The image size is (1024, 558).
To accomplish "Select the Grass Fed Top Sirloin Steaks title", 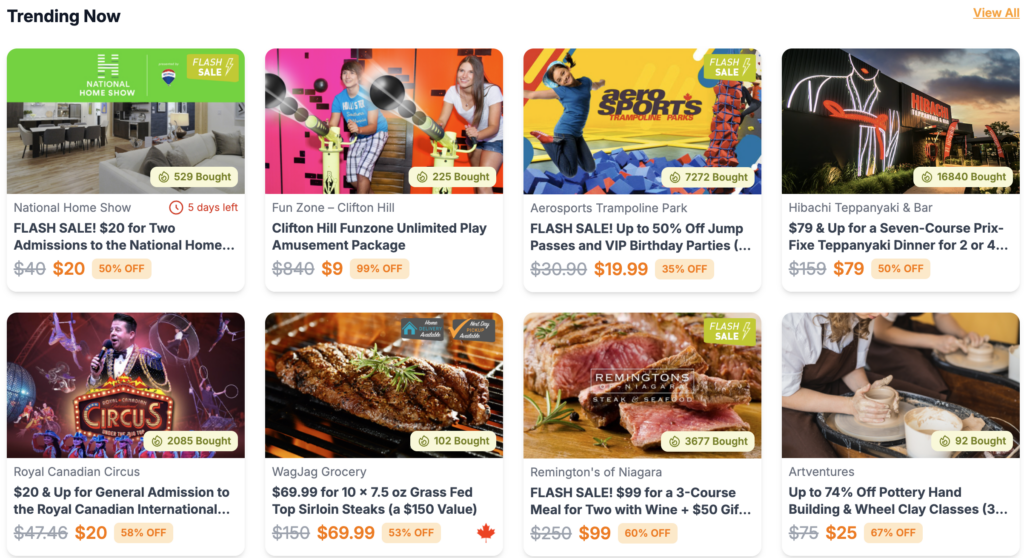I will 374,501.
